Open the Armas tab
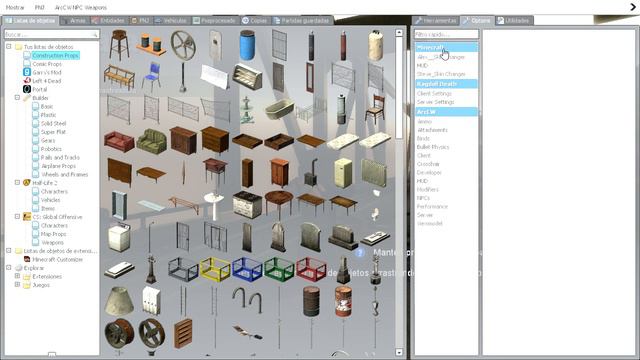This screenshot has height=360, width=640. 74,20
